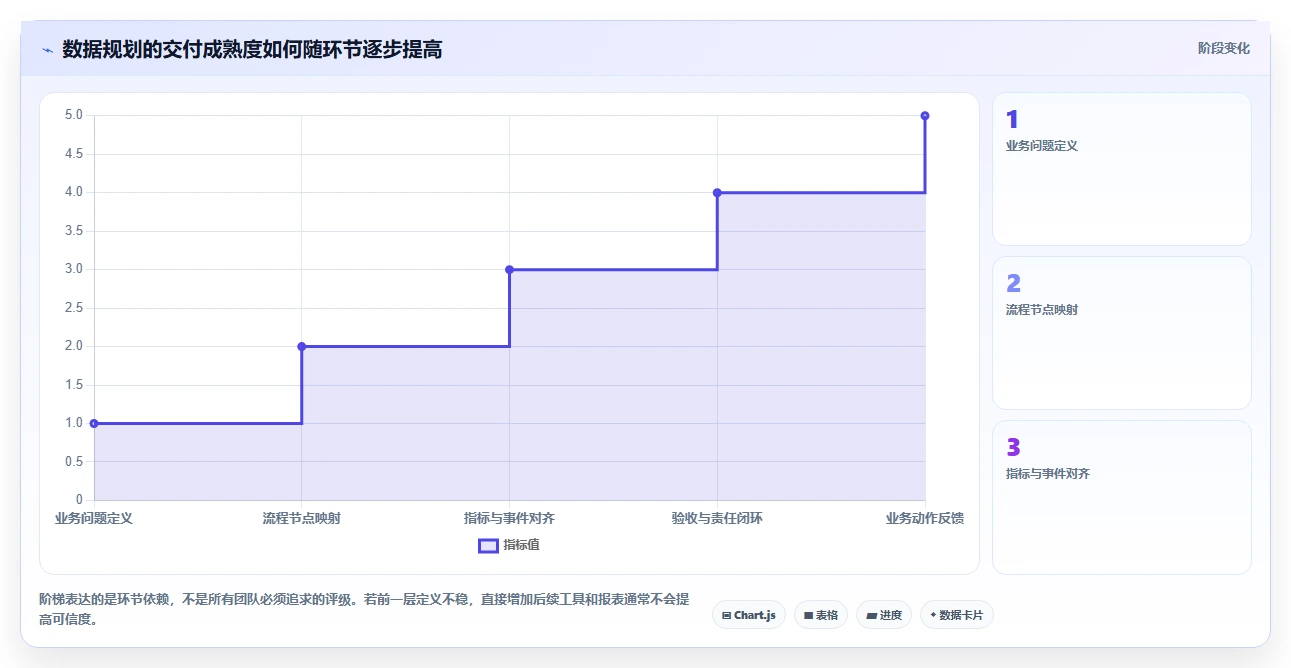Click the 数据卡片 tag chip
Image resolution: width=1291 pixels, height=668 pixels.
pos(957,615)
